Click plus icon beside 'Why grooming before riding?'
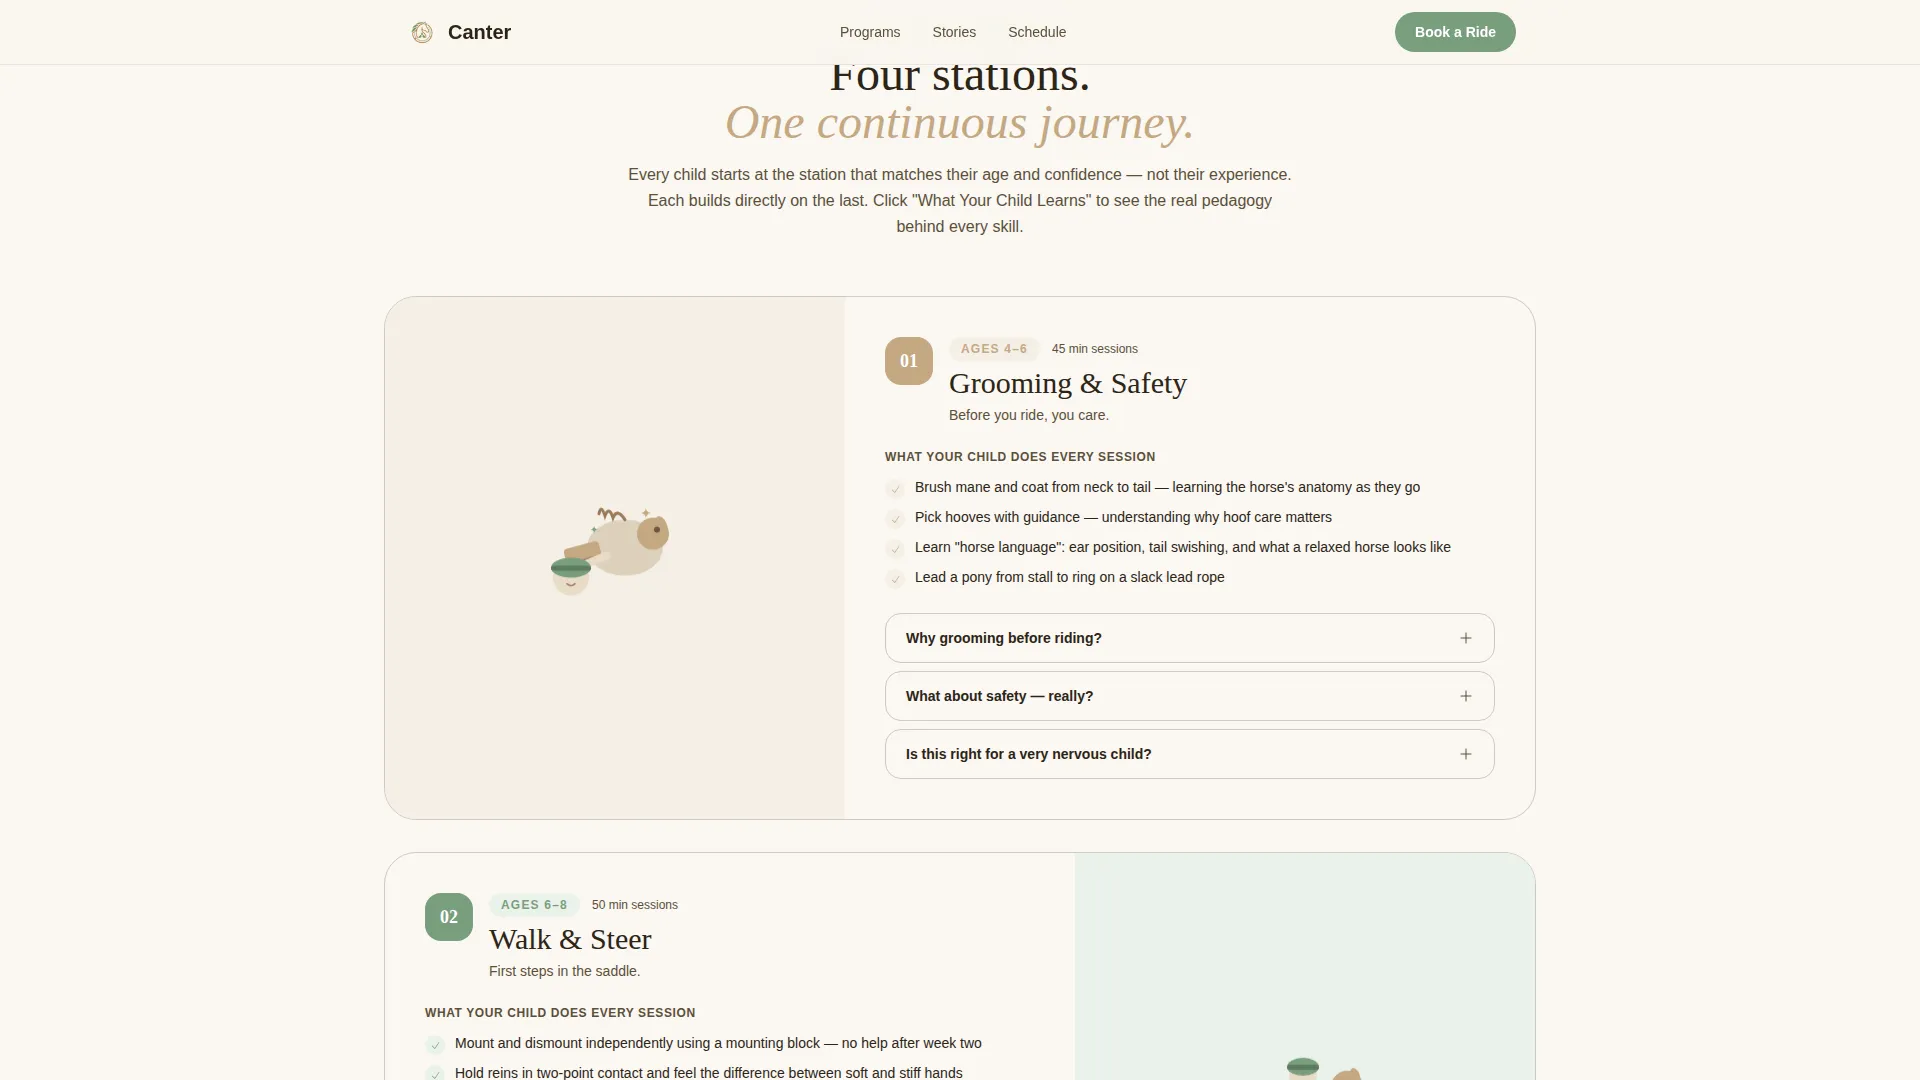The width and height of the screenshot is (1920, 1080). (1466, 638)
